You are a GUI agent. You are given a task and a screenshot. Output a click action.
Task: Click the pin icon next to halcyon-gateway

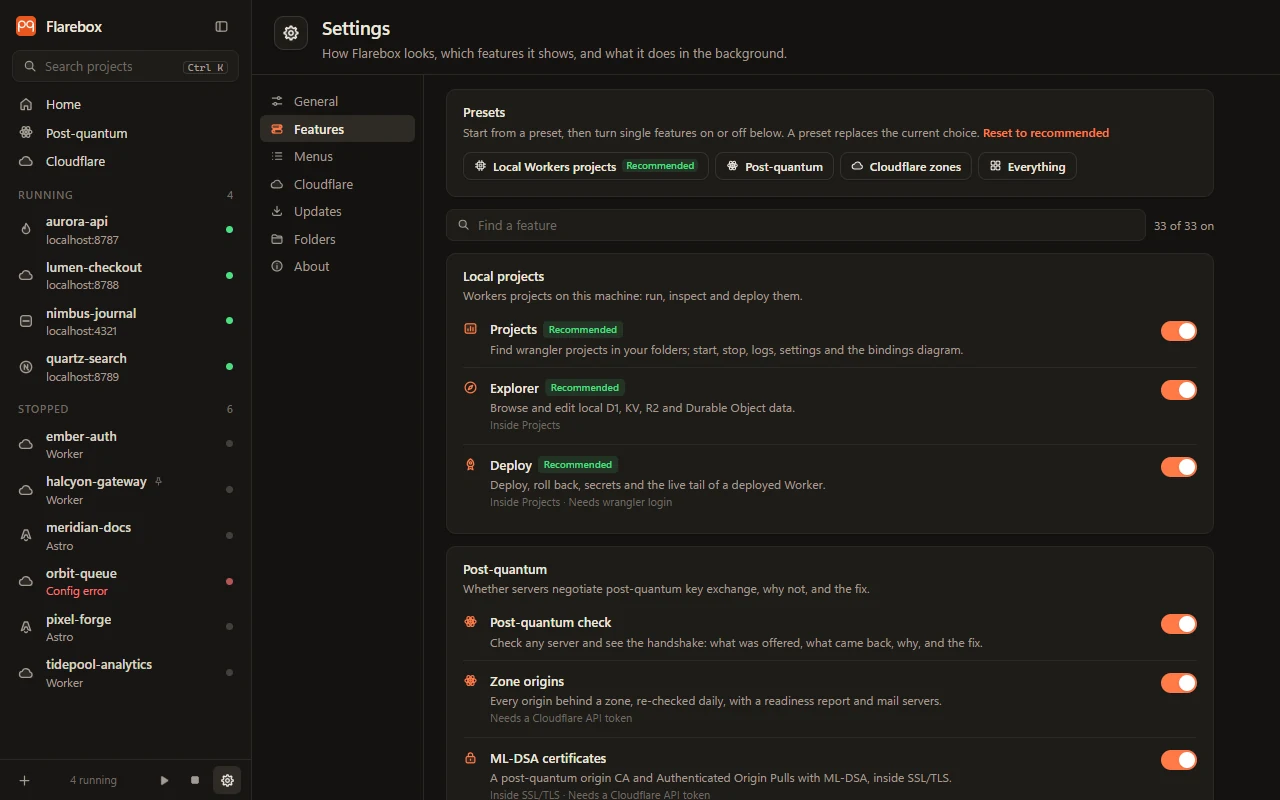[x=158, y=481]
